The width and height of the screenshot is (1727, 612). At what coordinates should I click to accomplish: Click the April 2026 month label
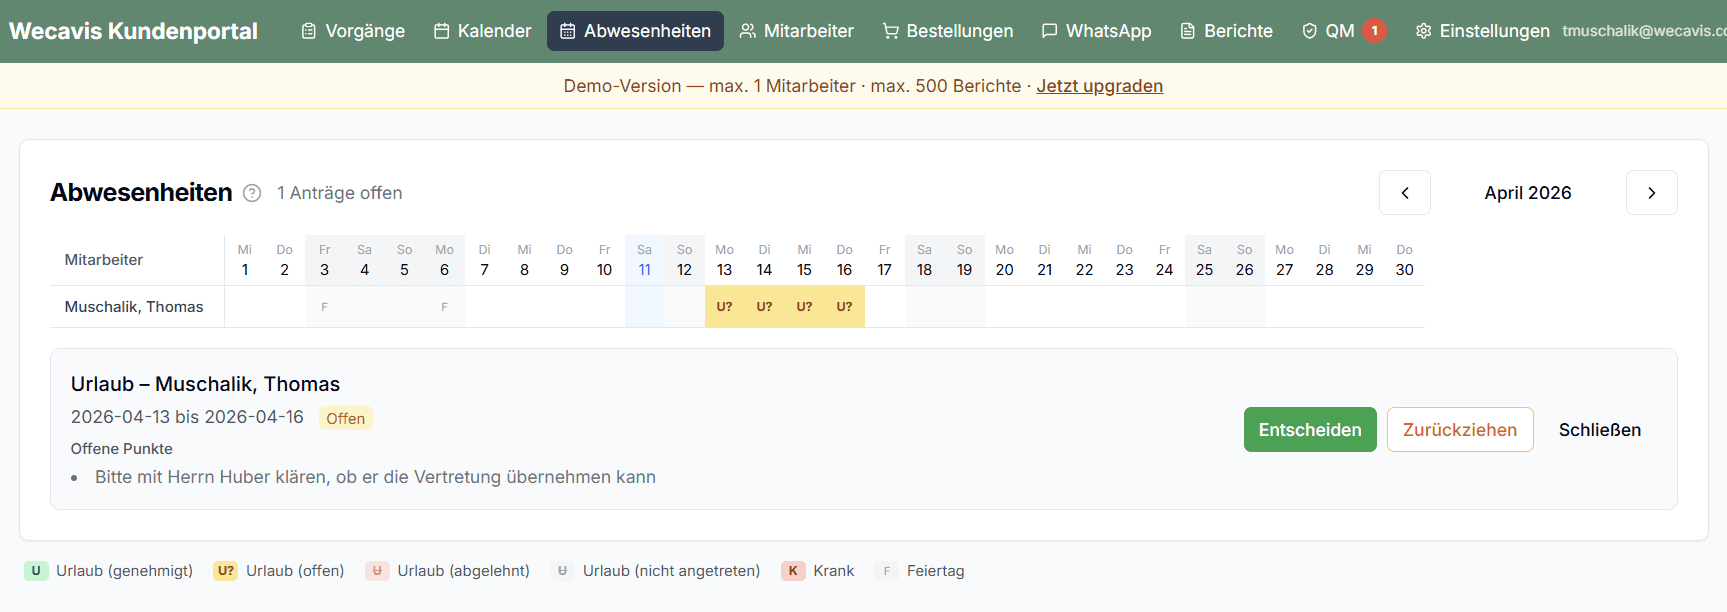(x=1528, y=193)
